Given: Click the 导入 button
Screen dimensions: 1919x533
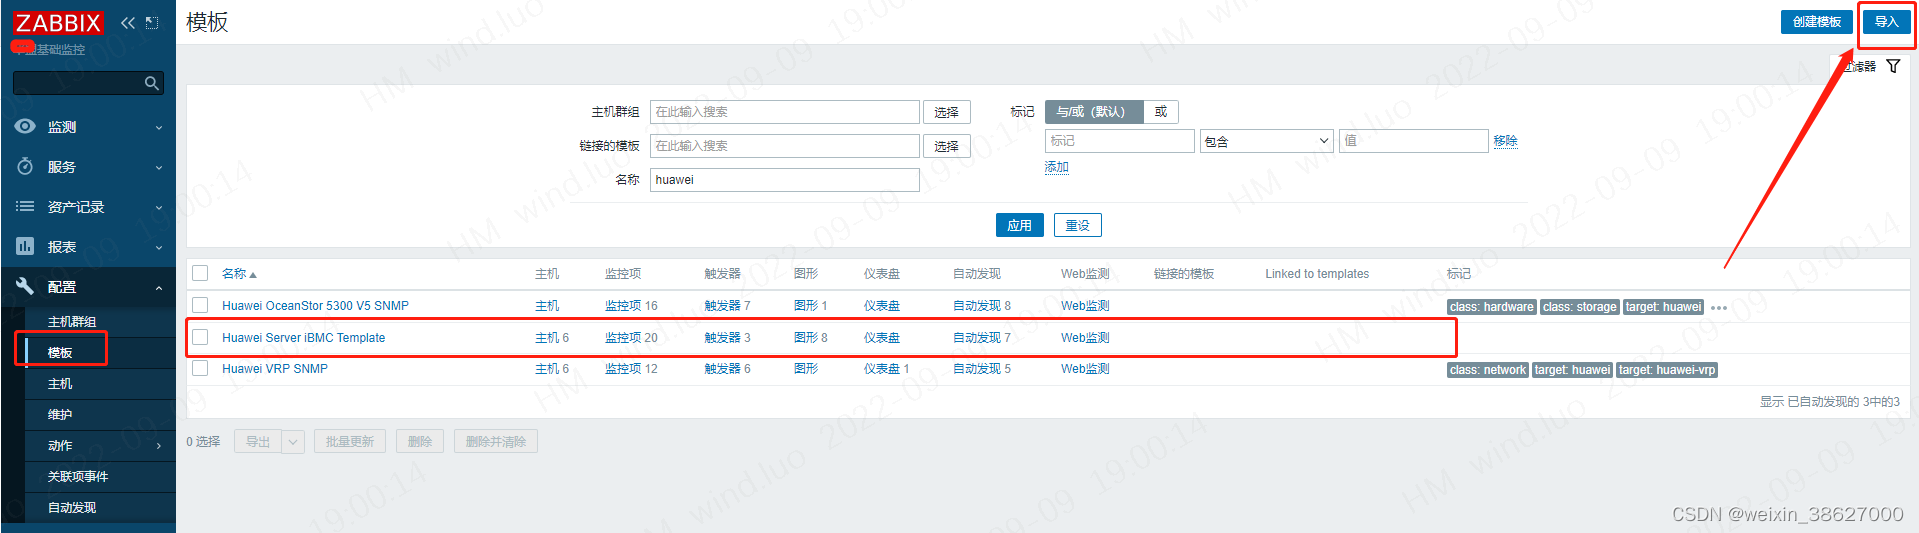Looking at the screenshot, I should pyautogui.click(x=1886, y=22).
